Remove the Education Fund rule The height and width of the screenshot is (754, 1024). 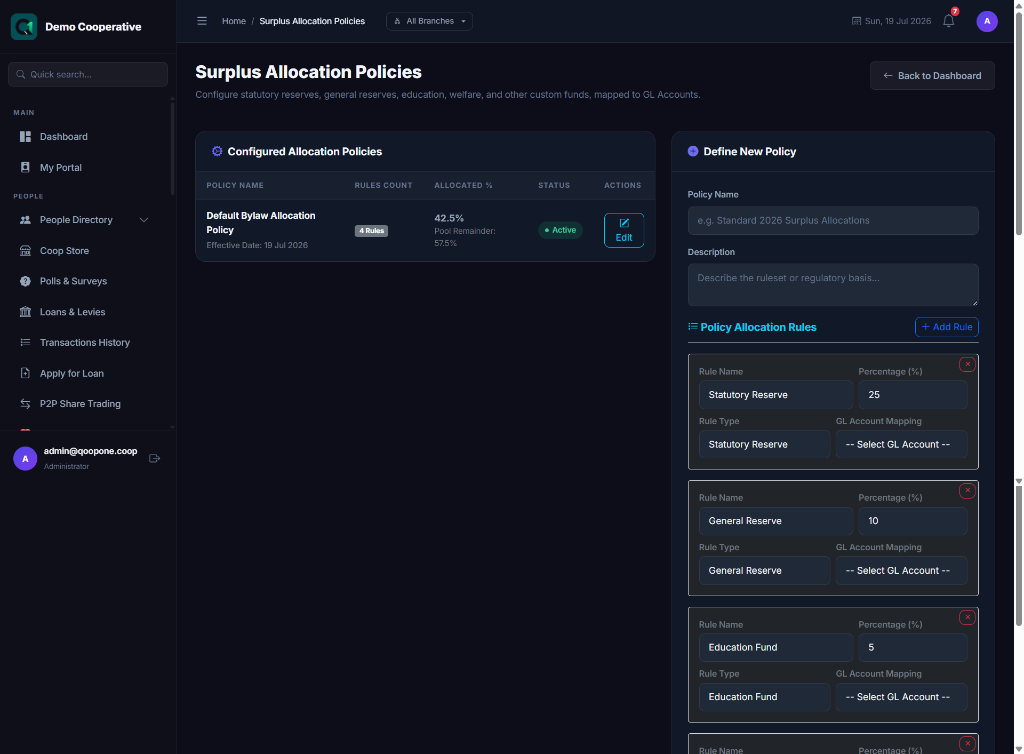(967, 617)
